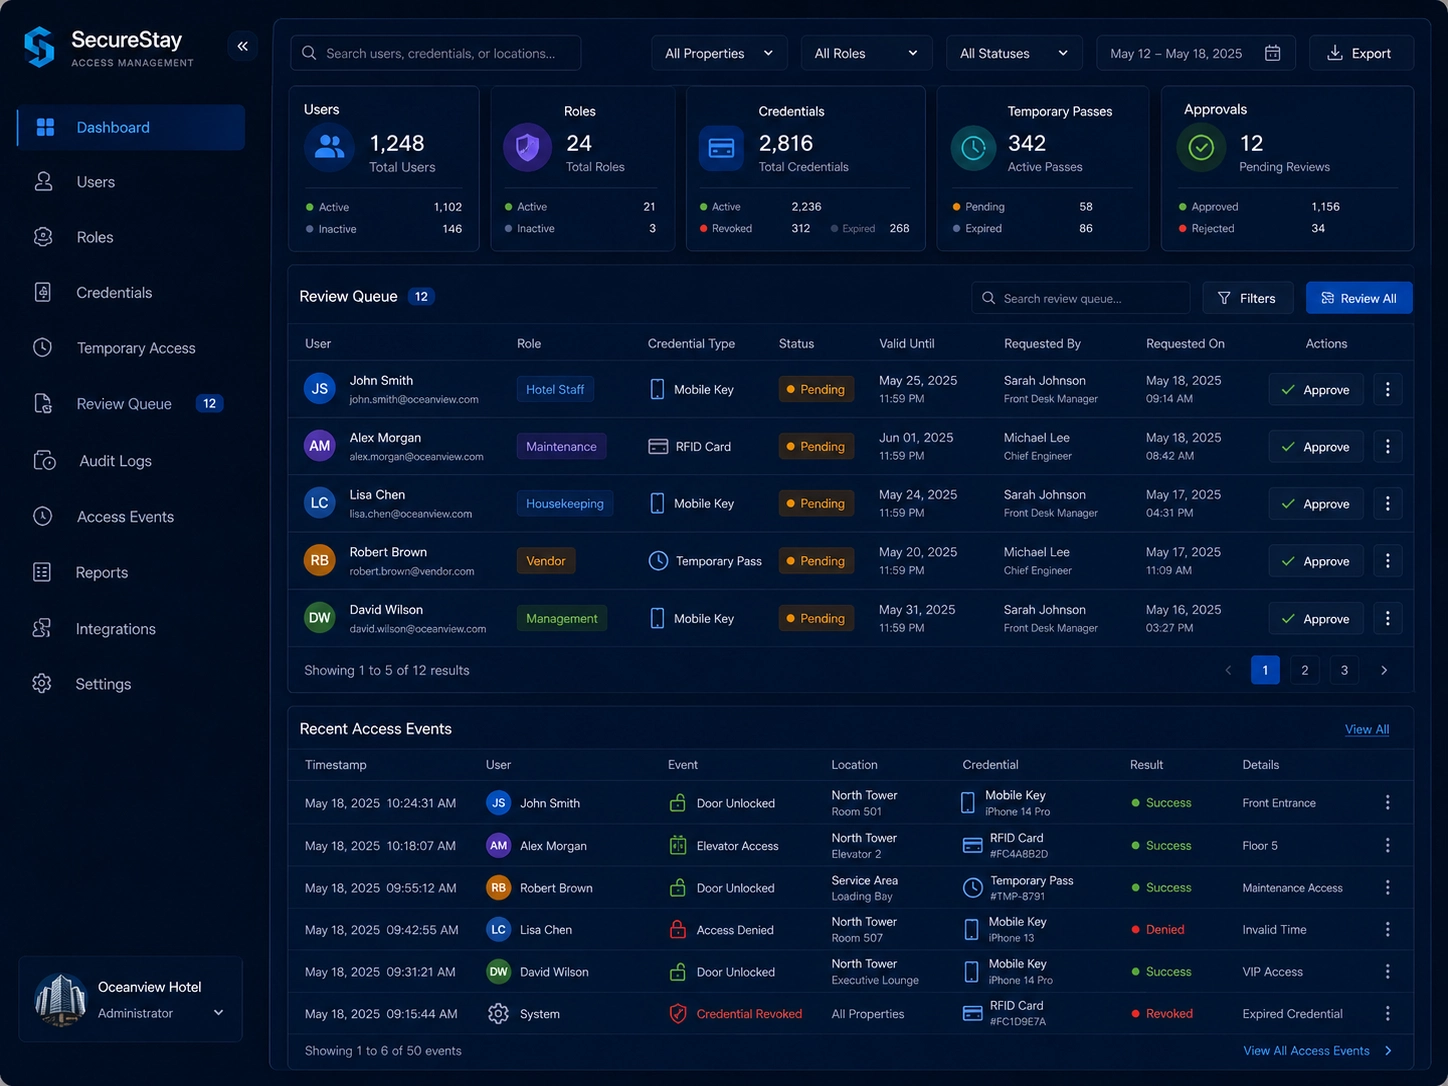Open the All Properties dropdown
The width and height of the screenshot is (1448, 1086).
[719, 53]
